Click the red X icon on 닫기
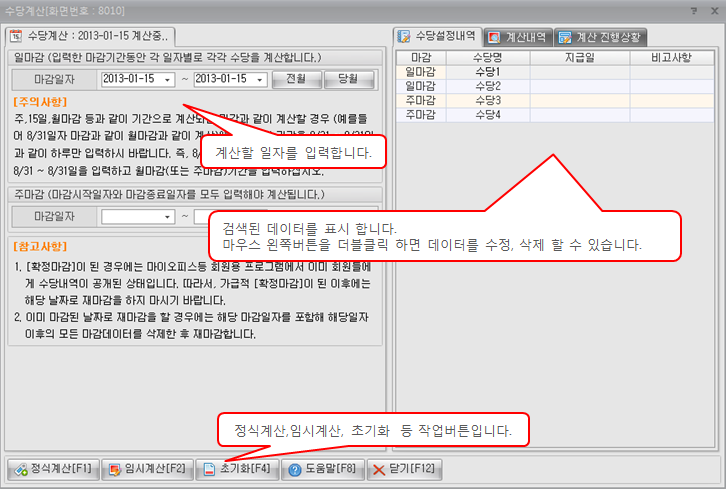The width and height of the screenshot is (726, 489). 379,470
